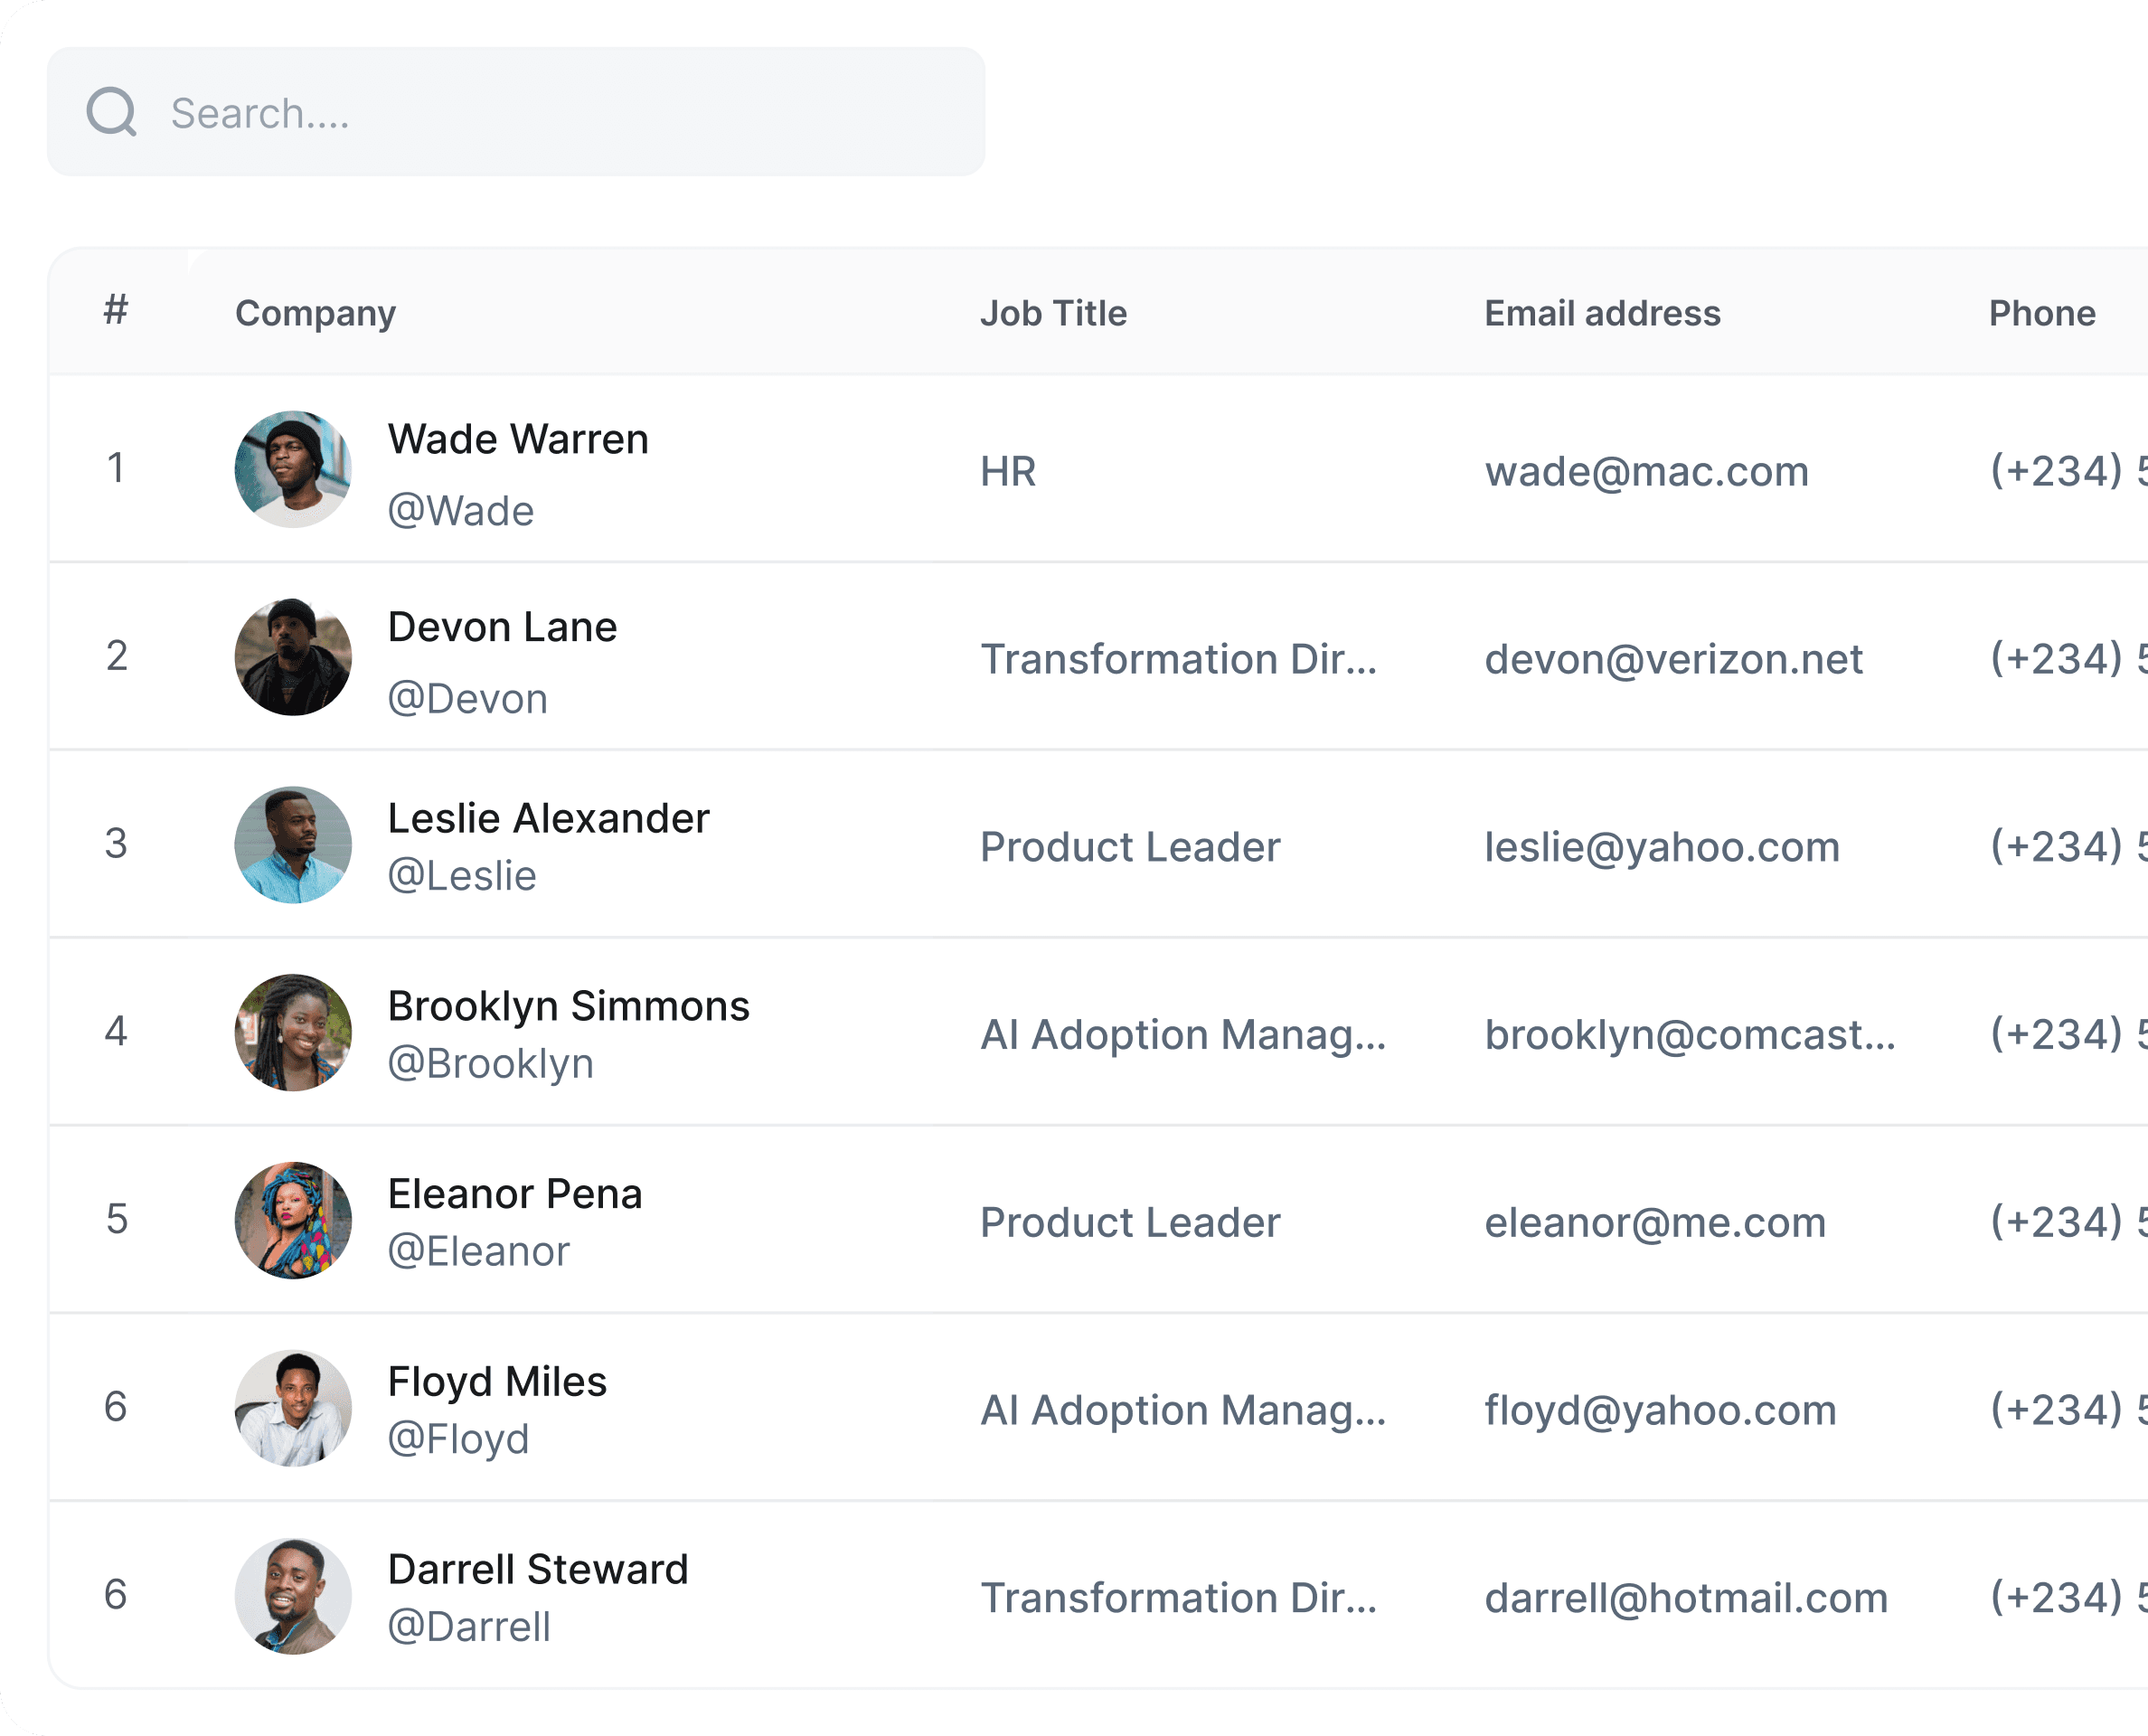Click Eleanor Pena's avatar thumbnail
Image resolution: width=2148 pixels, height=1736 pixels.
(x=293, y=1220)
